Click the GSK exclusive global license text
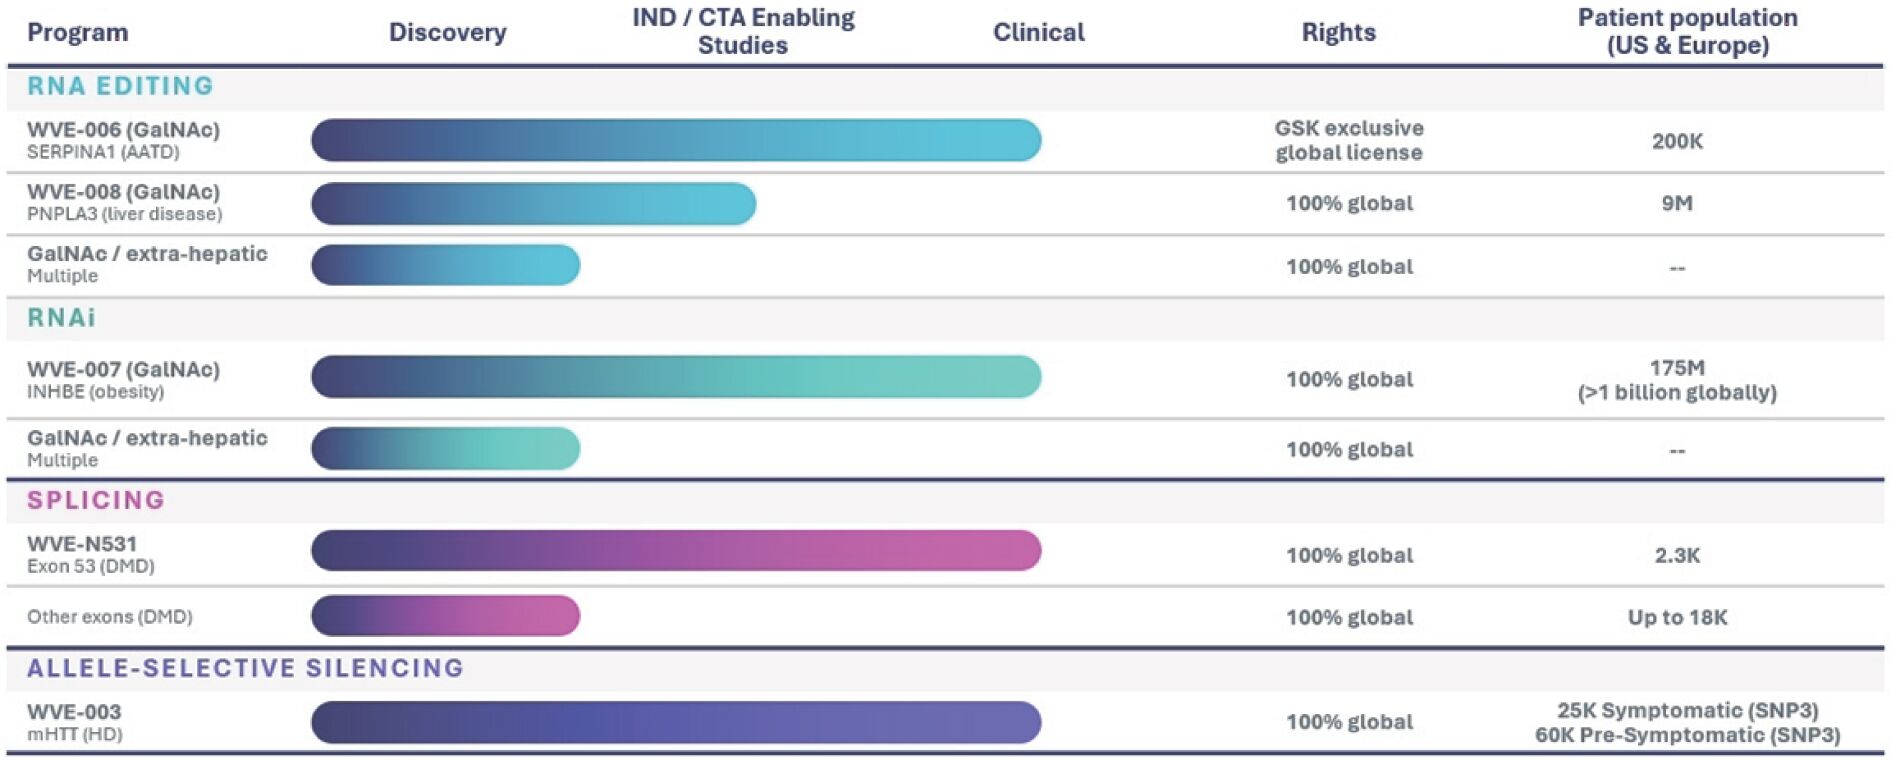This screenshot has height=760, width=1891. pos(1348,140)
